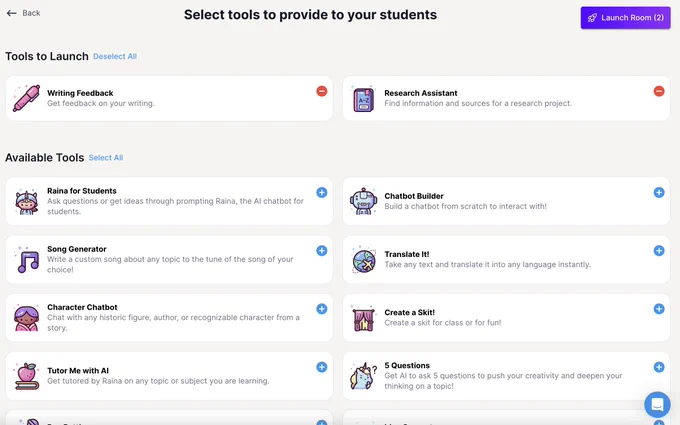Click the Writing Feedback title
The width and height of the screenshot is (680, 425).
click(80, 93)
